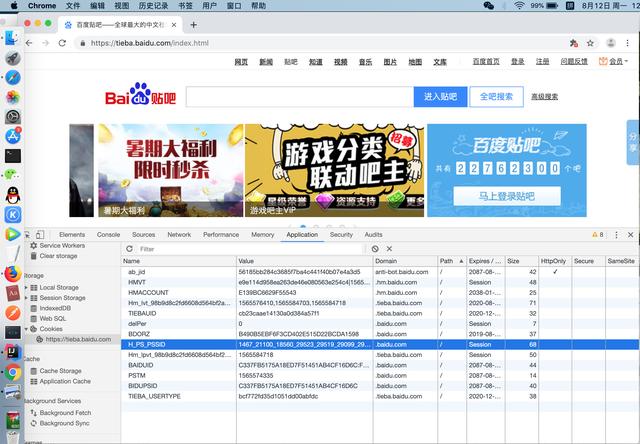Open the DevTools more options menu
Image resolution: width=640 pixels, height=444 pixels.
pyautogui.click(x=616, y=235)
